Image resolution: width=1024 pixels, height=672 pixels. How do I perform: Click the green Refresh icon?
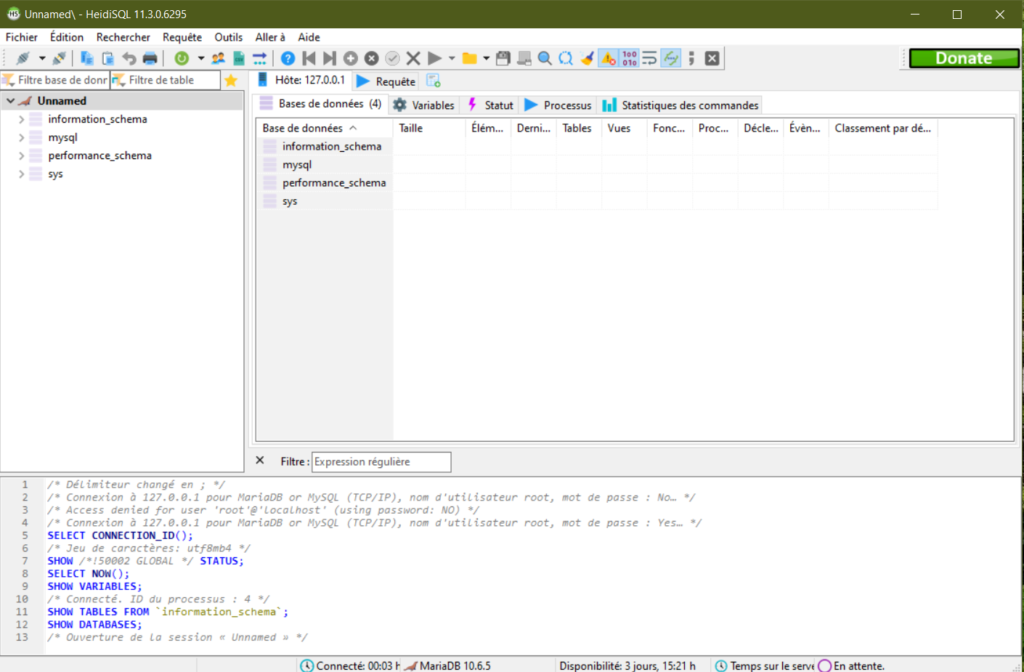tap(182, 58)
